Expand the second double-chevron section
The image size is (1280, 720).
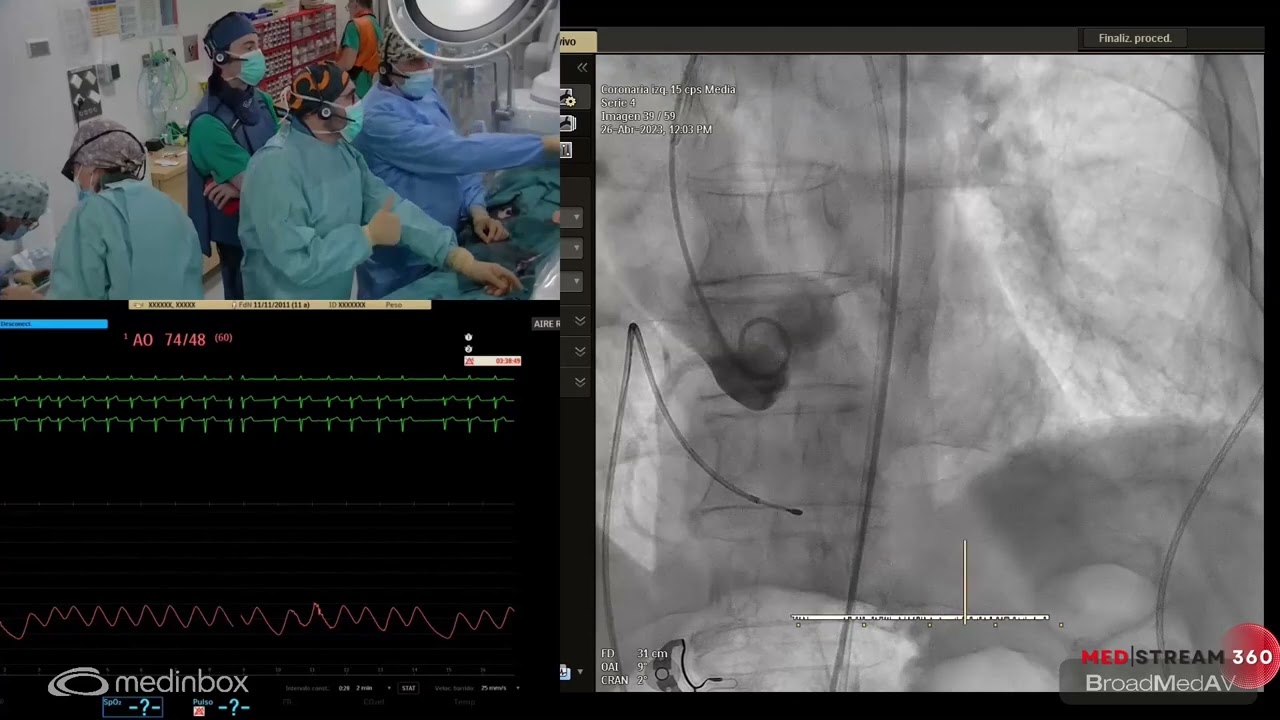click(580, 352)
